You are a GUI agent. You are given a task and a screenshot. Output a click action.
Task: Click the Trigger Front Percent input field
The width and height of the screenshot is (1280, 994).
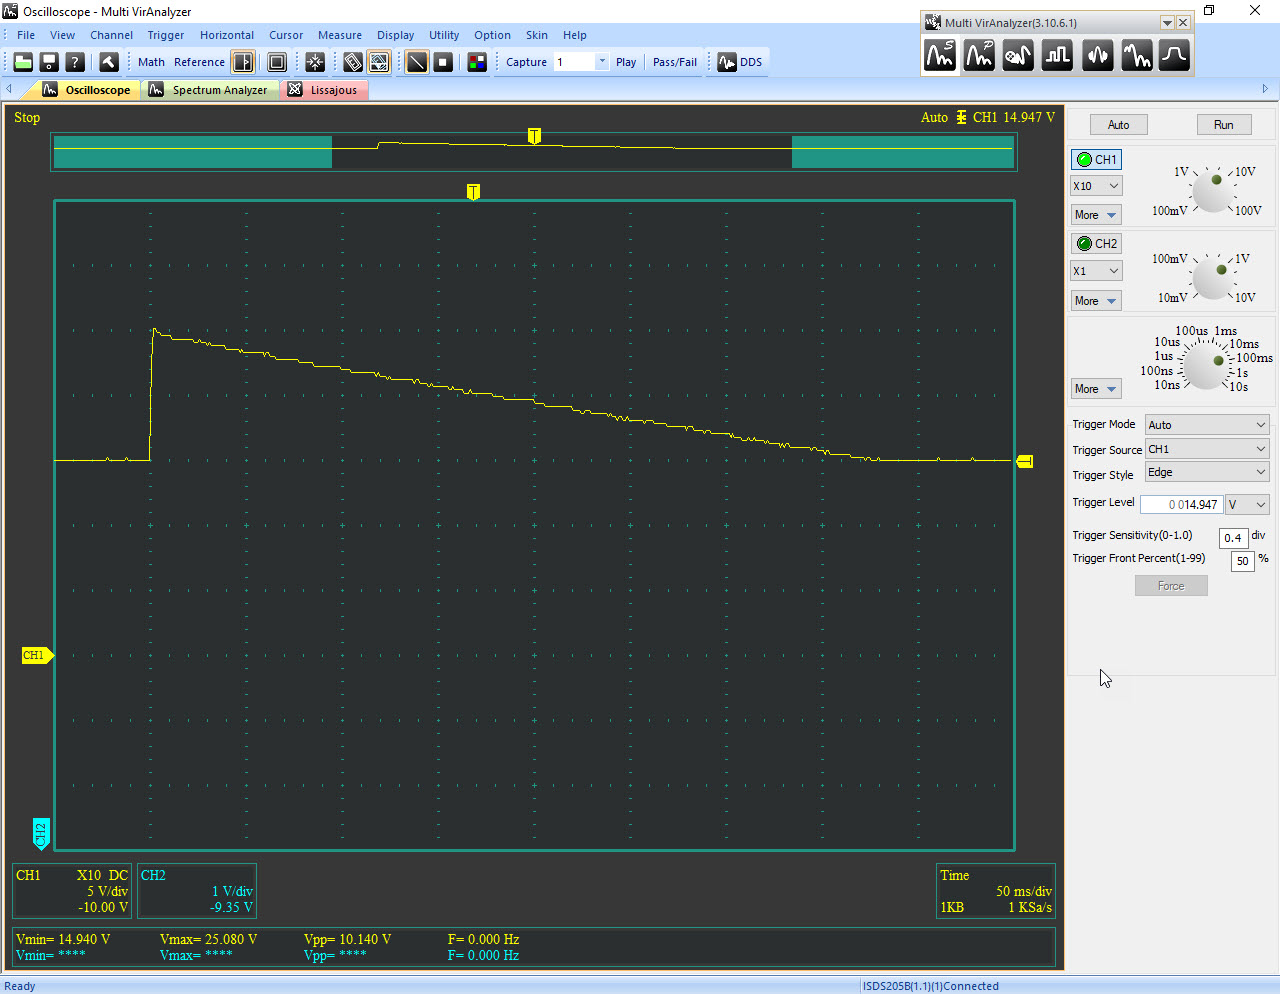click(x=1242, y=561)
